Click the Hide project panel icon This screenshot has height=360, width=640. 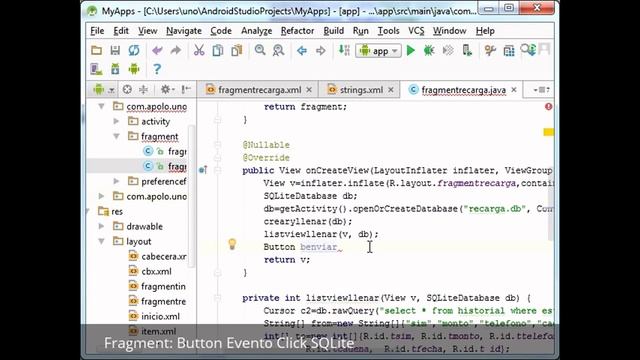[x=186, y=89]
